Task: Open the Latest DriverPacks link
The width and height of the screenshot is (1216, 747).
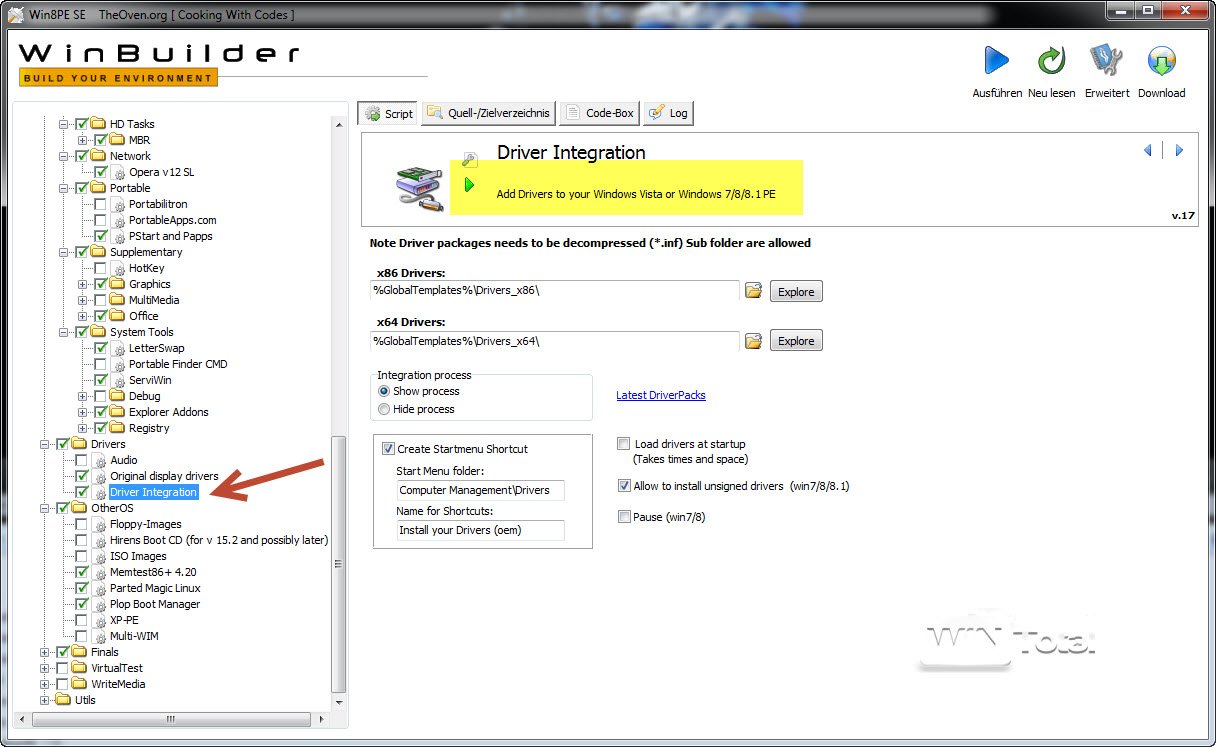Action: pos(661,395)
